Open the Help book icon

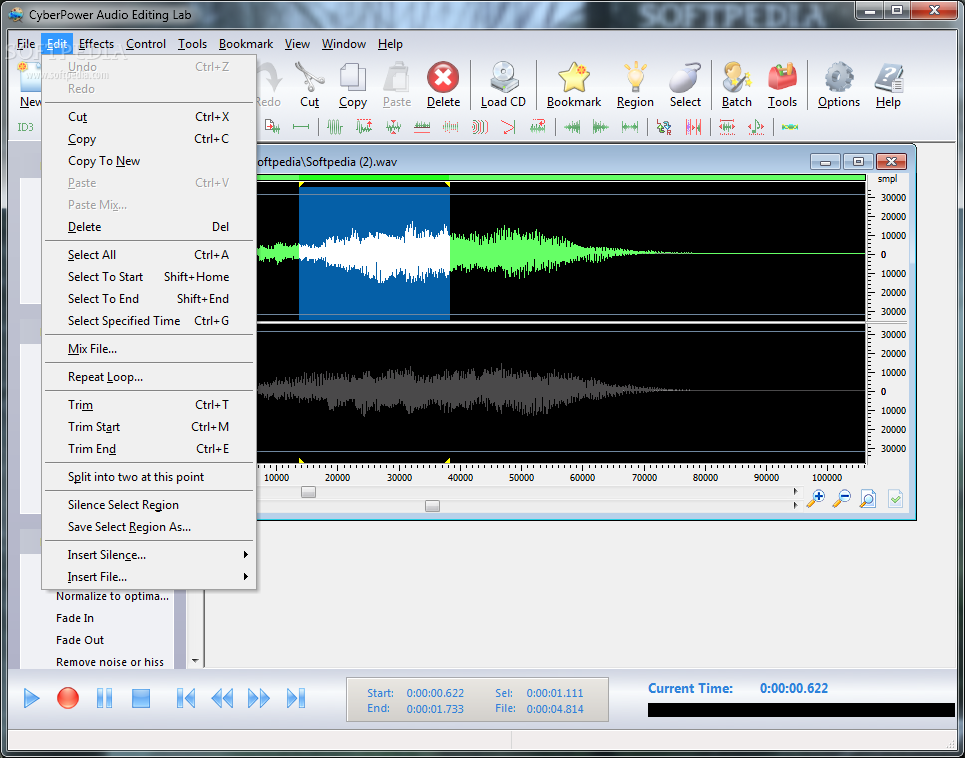[x=888, y=78]
